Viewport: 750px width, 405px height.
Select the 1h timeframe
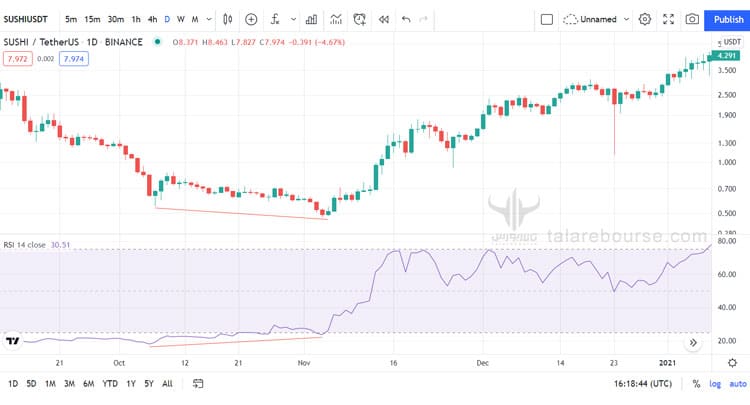136,20
